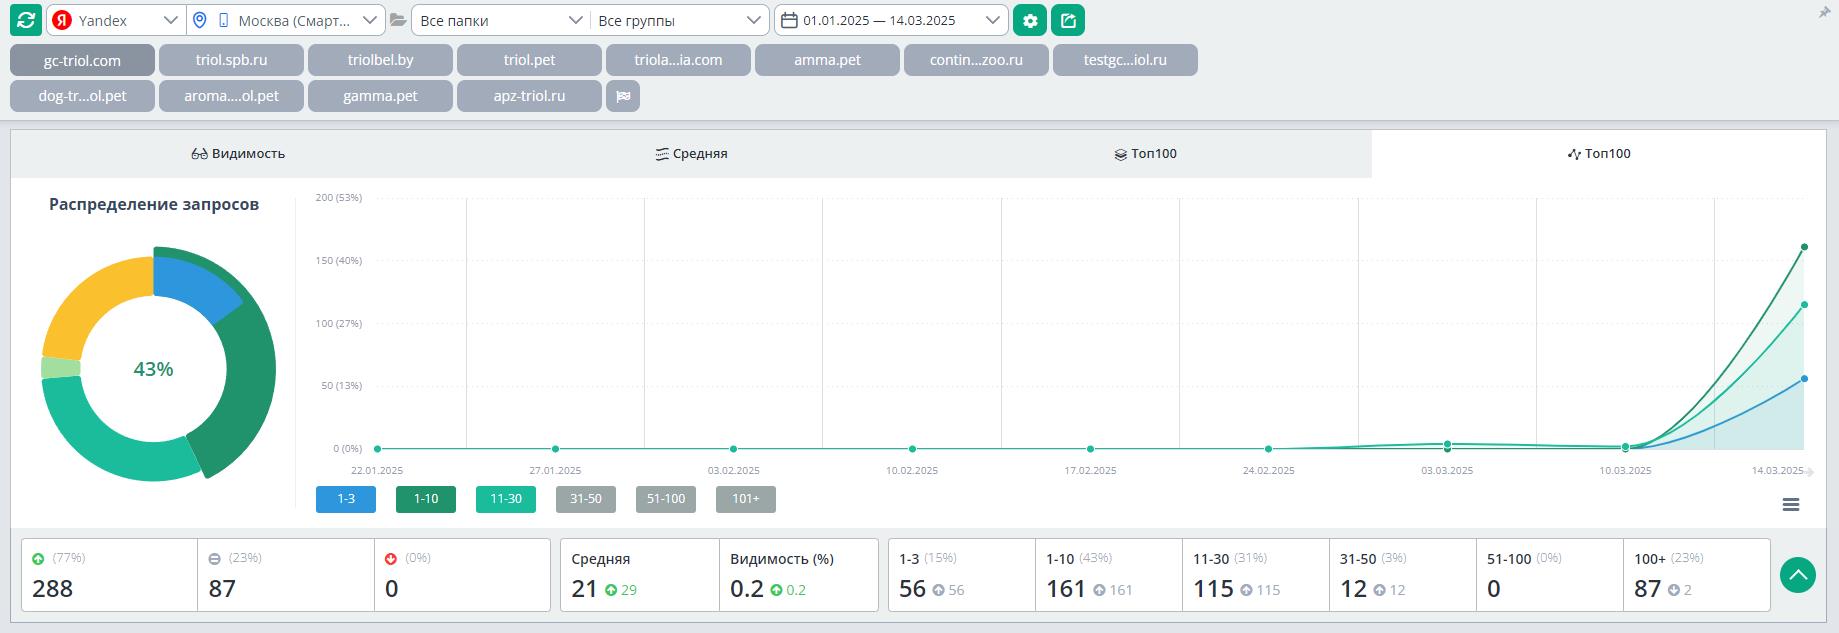This screenshot has width=1839, height=633.
Task: Click the red Yandex logo icon
Action: pos(62,20)
